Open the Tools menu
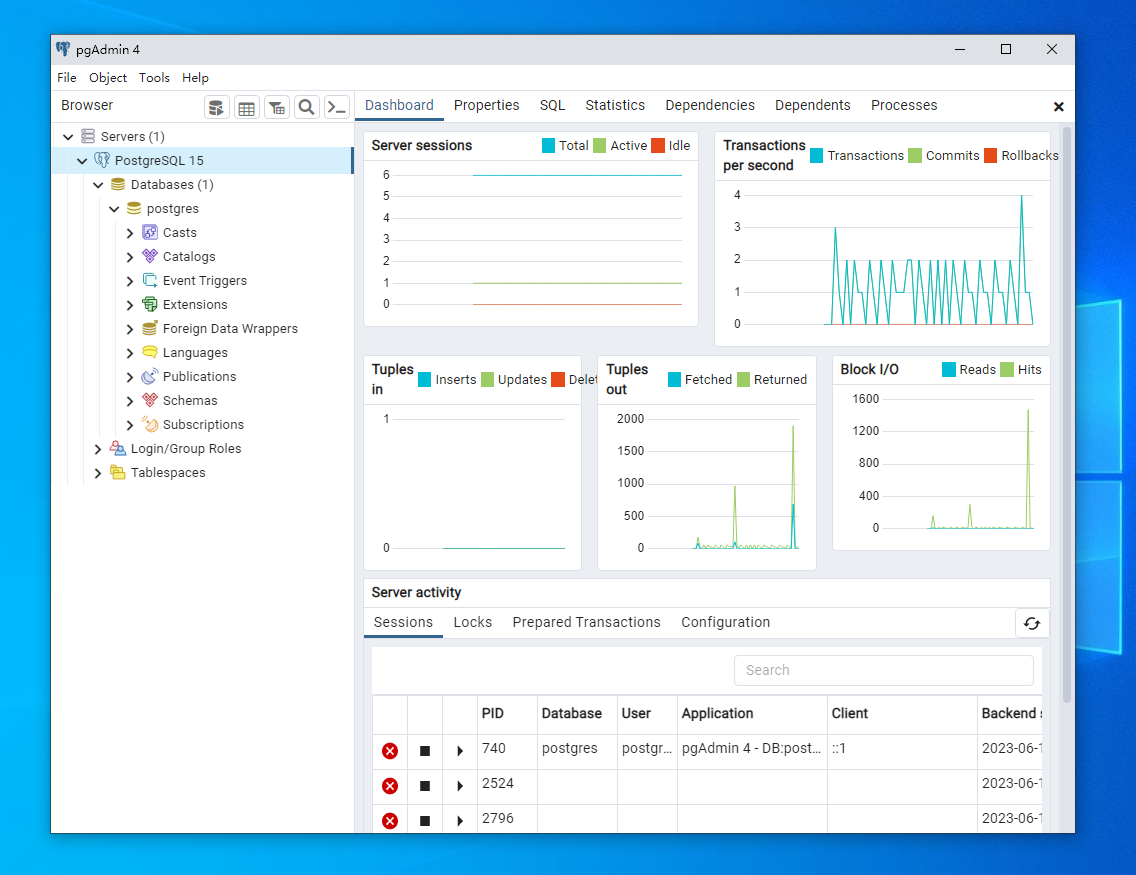Viewport: 1136px width, 875px height. coord(154,78)
